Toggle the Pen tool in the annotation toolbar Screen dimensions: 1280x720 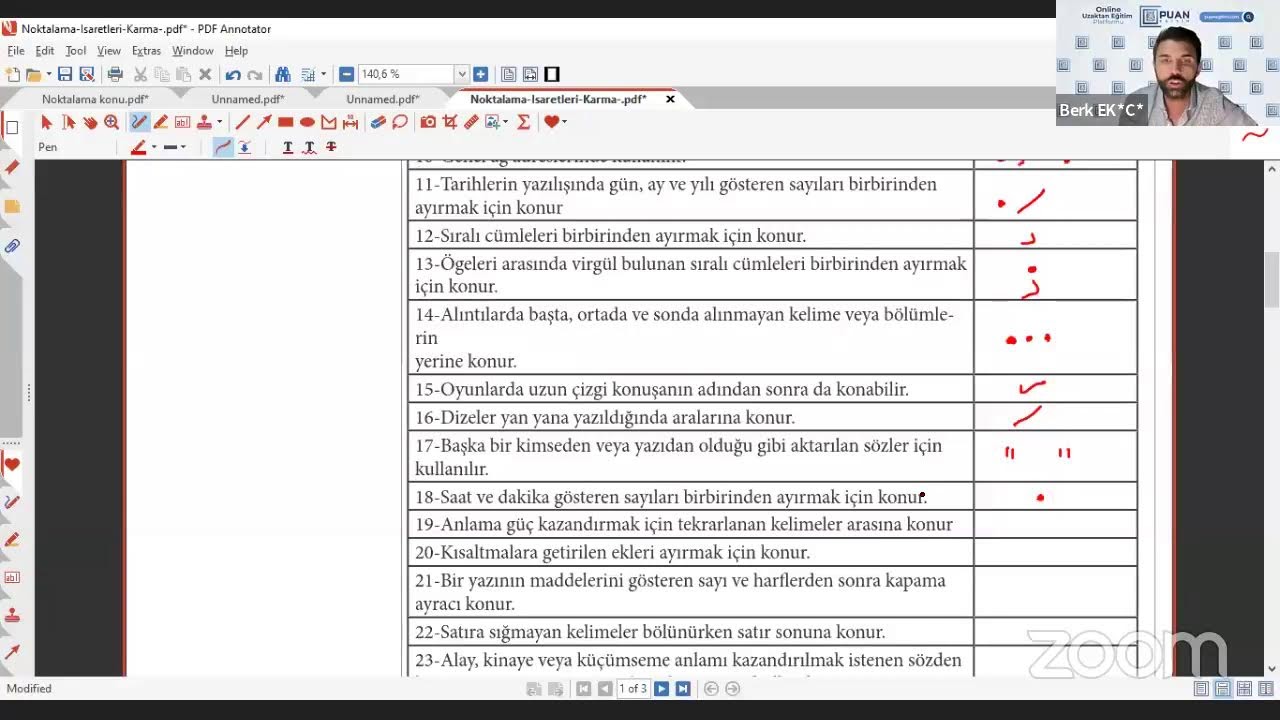(x=139, y=122)
